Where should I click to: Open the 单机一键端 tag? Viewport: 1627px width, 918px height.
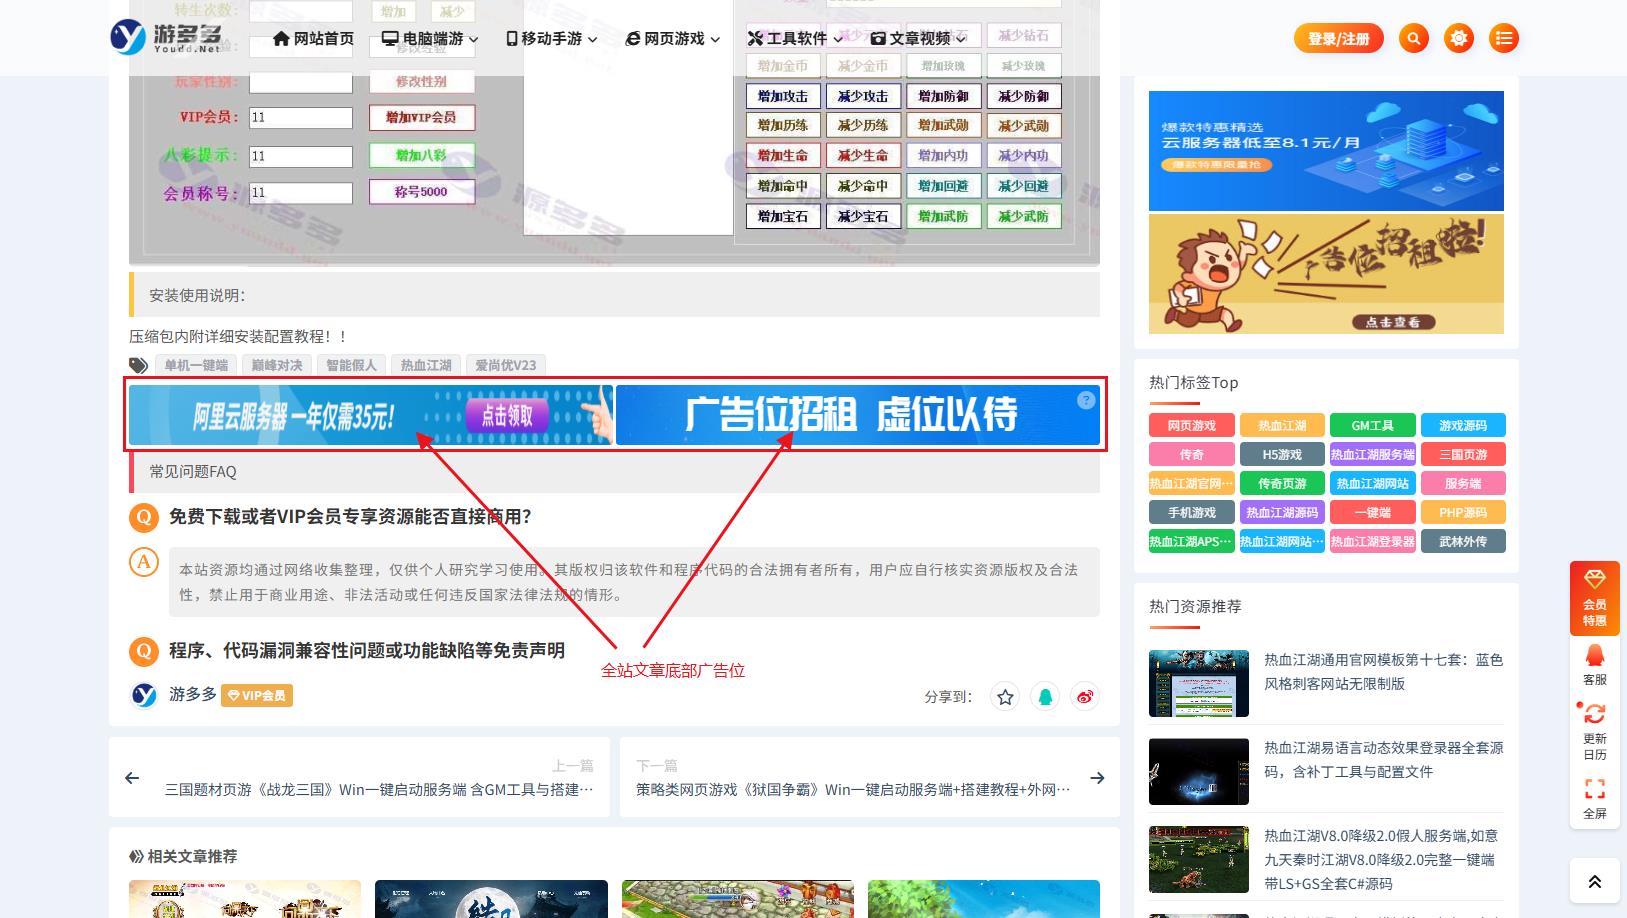tap(196, 365)
